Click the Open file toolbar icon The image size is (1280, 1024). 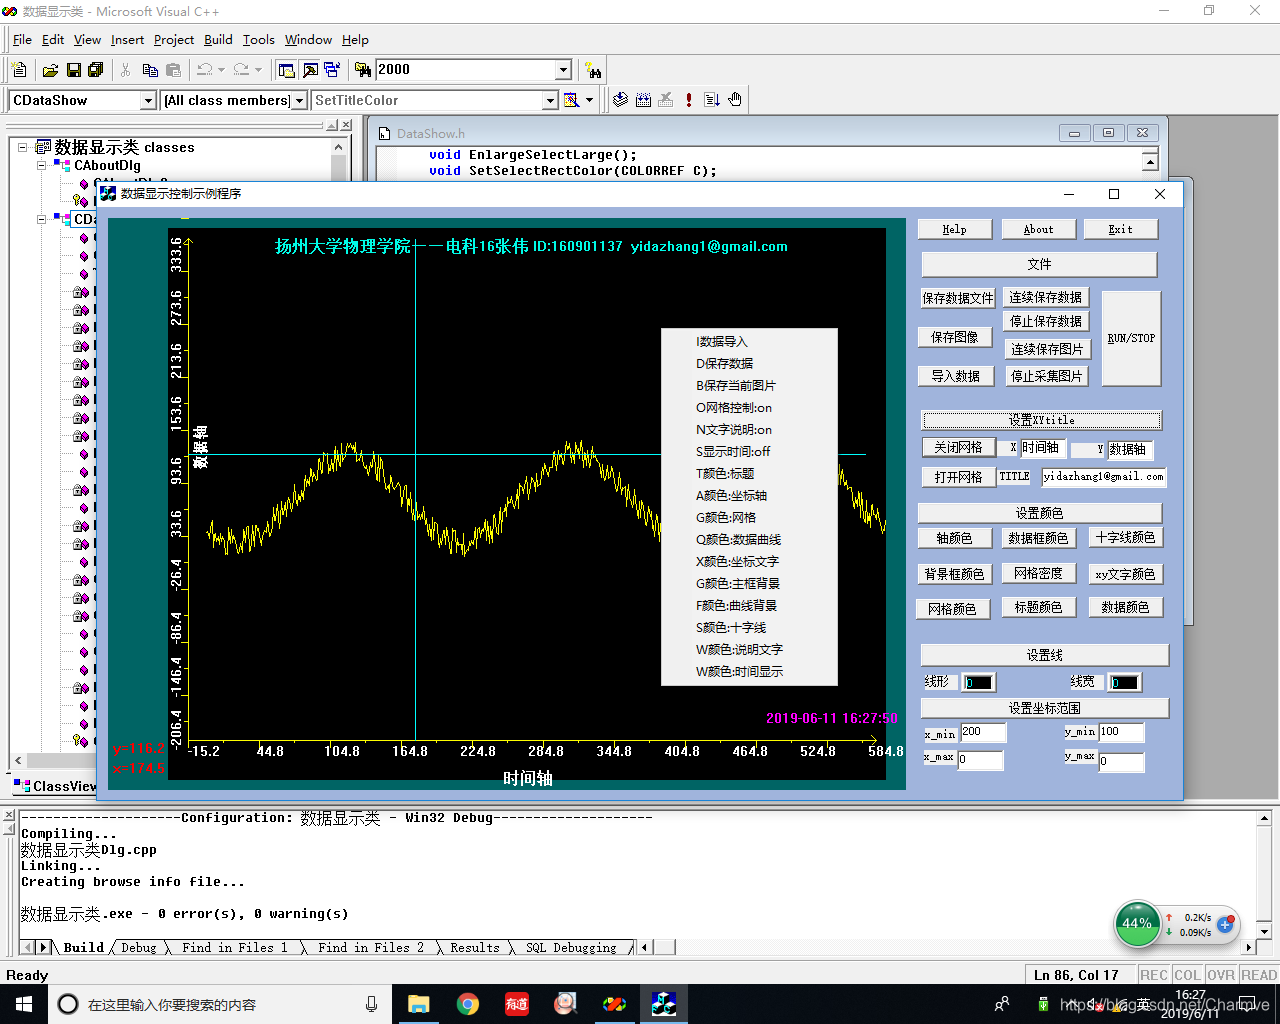[50, 70]
